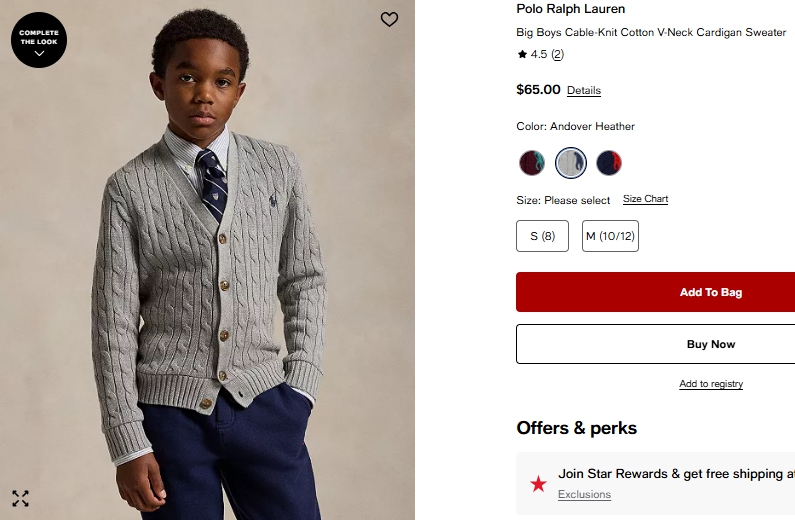Image resolution: width=795 pixels, height=520 pixels.
Task: Click the Cable-Knit Cardigan Sweater product title
Action: pyautogui.click(x=651, y=33)
